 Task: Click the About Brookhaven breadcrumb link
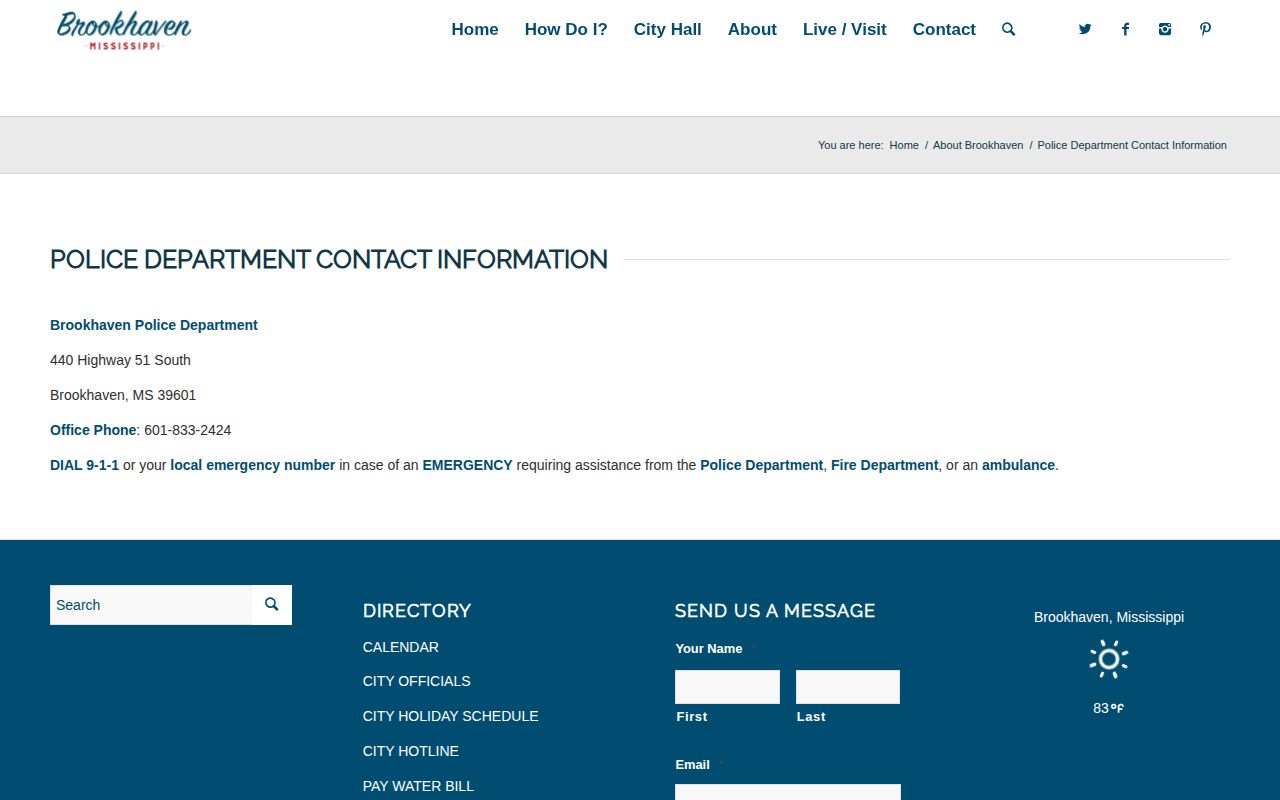[x=978, y=145]
